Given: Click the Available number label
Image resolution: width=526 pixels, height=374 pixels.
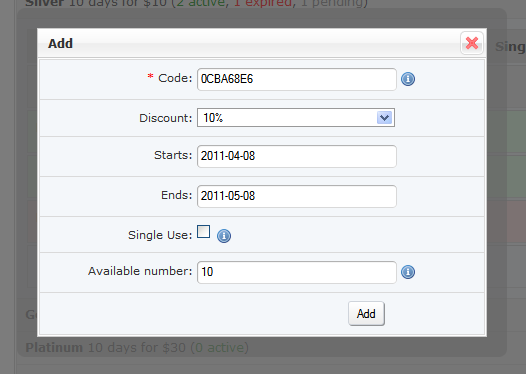Looking at the screenshot, I should [x=140, y=271].
